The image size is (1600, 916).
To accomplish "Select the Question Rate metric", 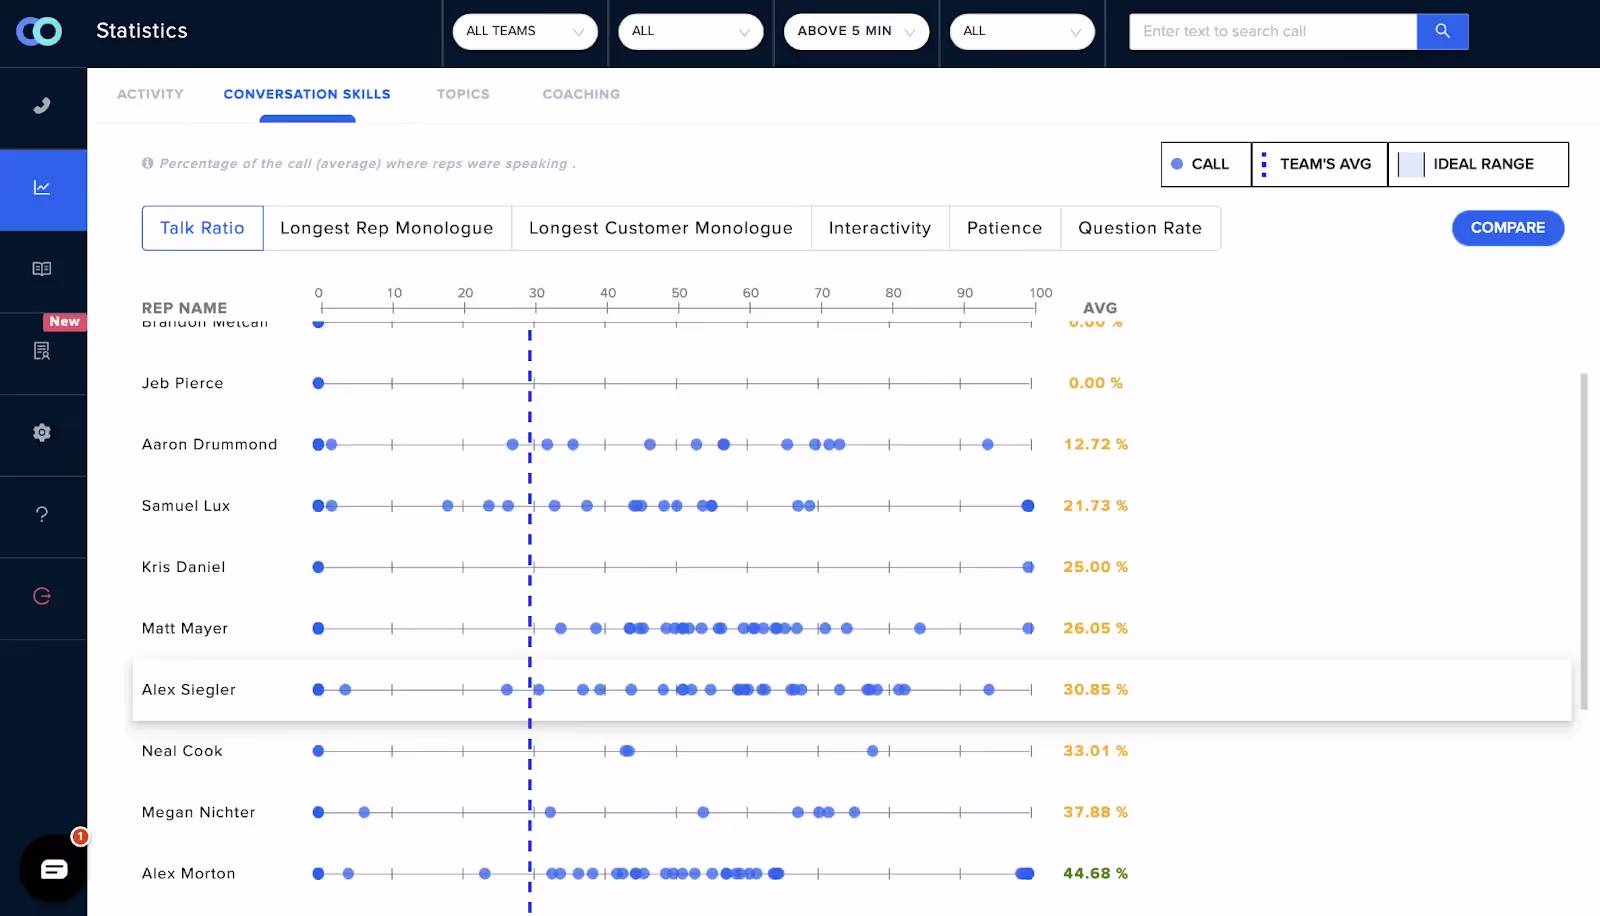I will (1140, 228).
